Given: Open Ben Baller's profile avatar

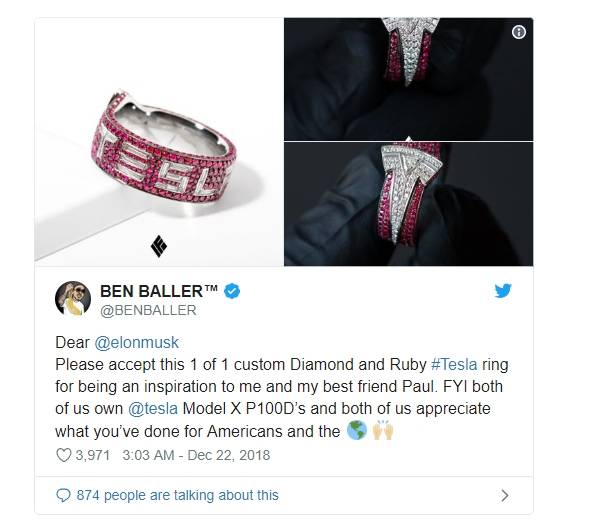Looking at the screenshot, I should [x=73, y=298].
